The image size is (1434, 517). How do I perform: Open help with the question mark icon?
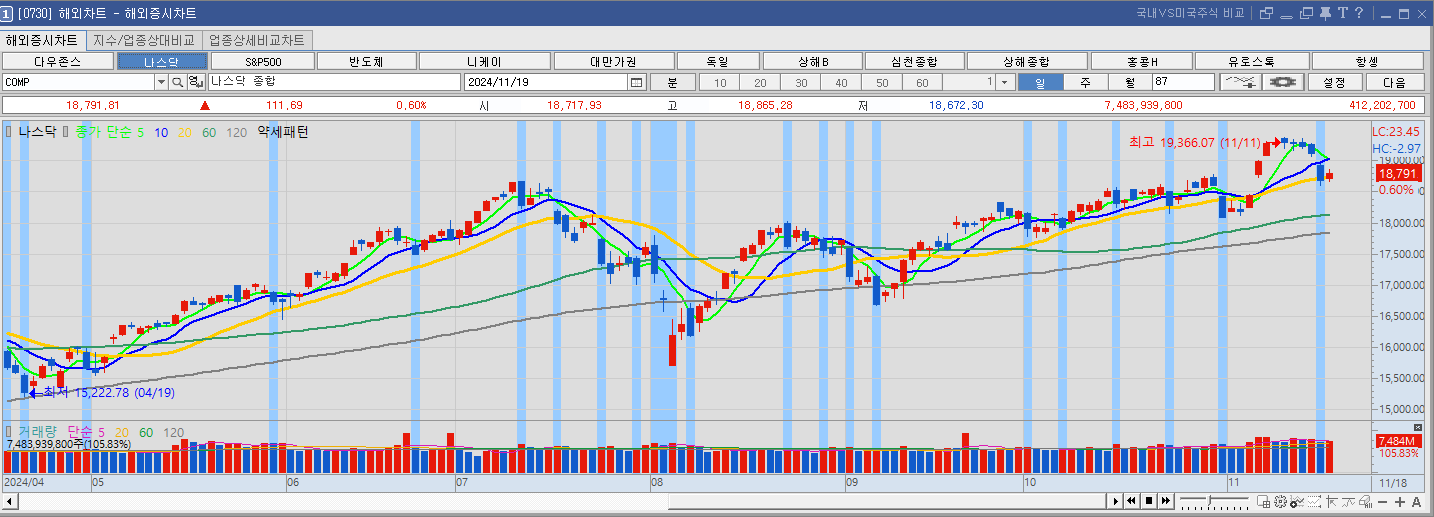(x=1359, y=13)
